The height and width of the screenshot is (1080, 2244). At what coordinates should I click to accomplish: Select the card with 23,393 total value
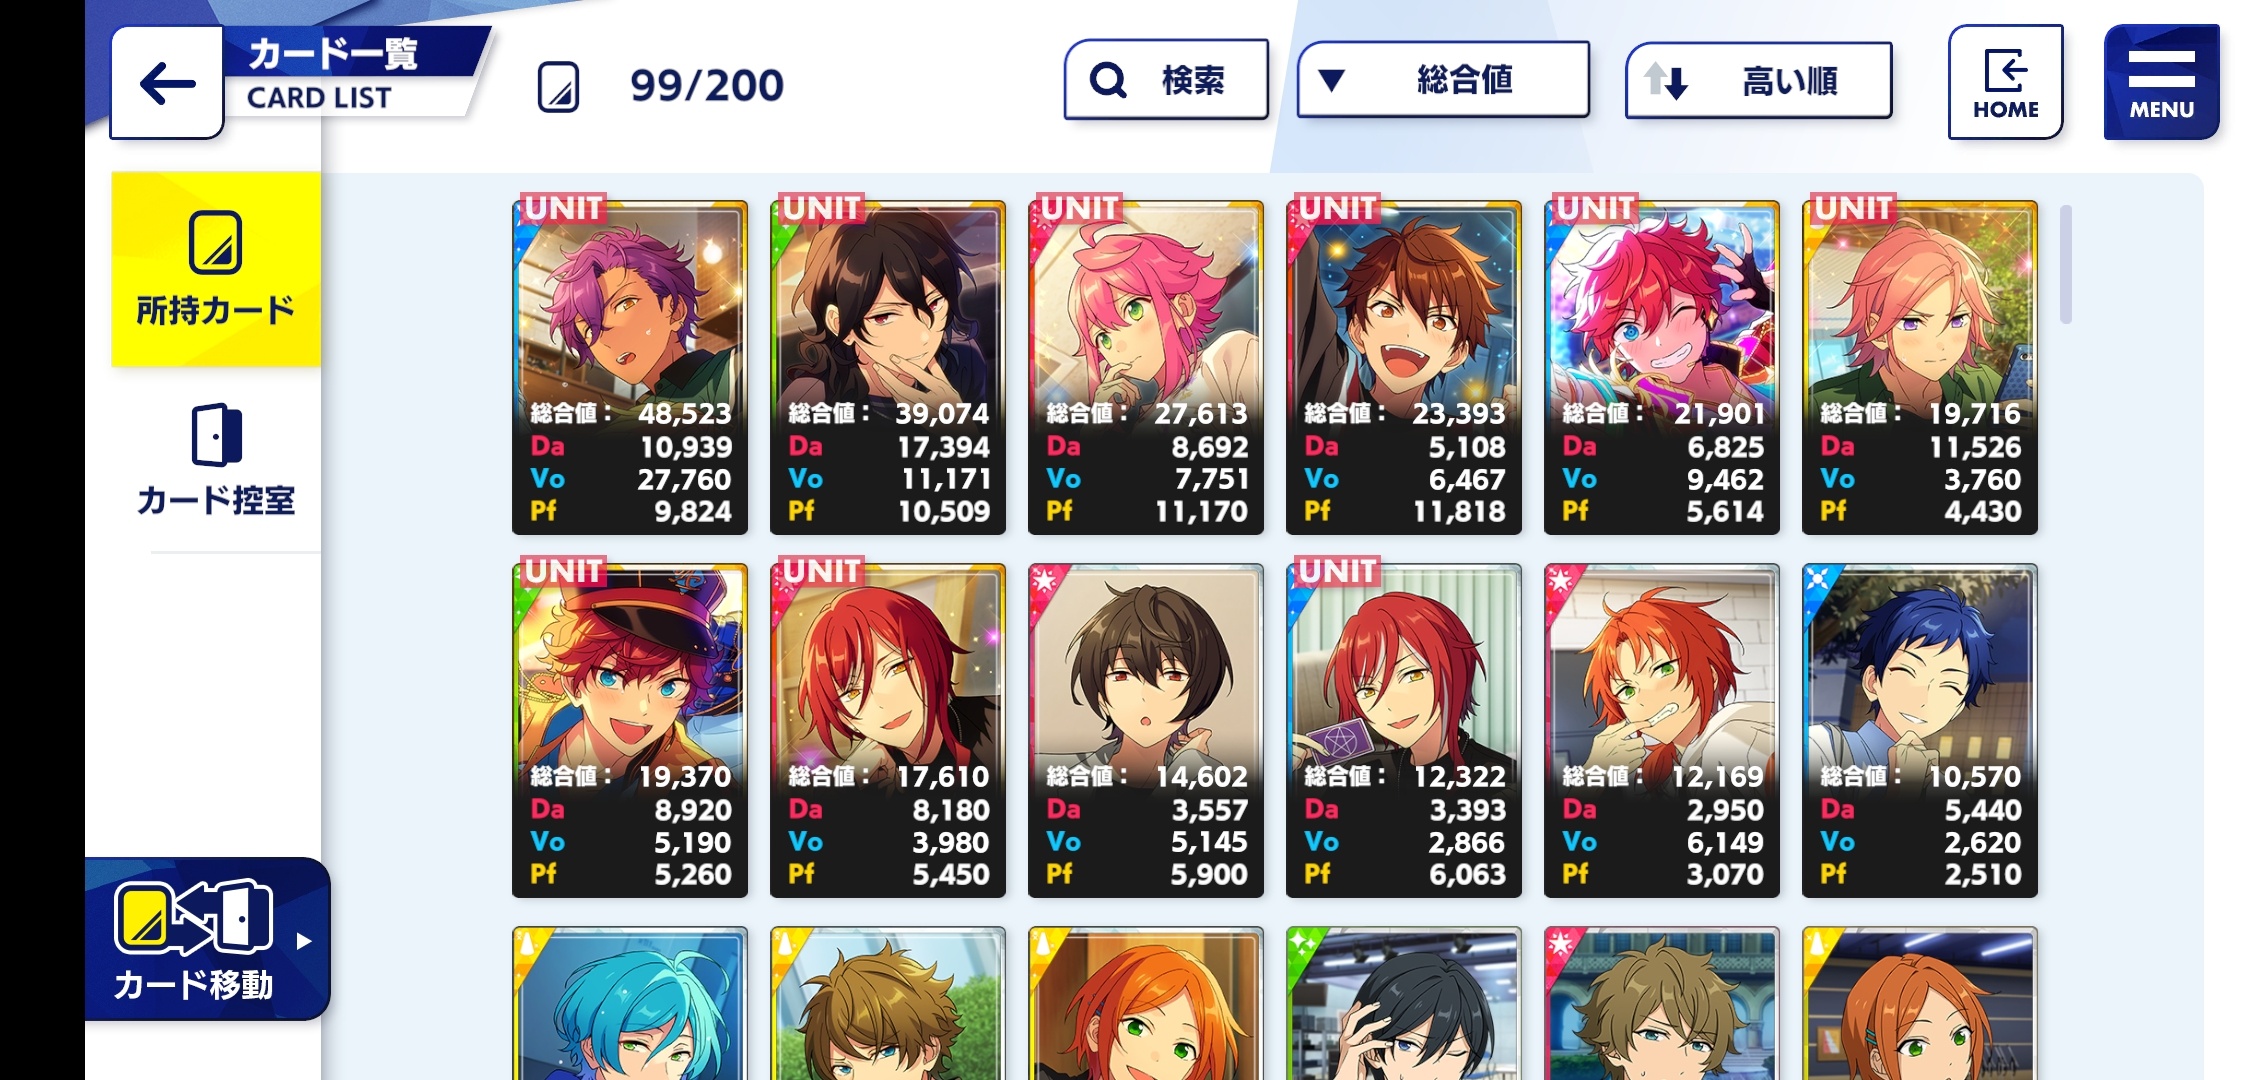tap(1404, 365)
